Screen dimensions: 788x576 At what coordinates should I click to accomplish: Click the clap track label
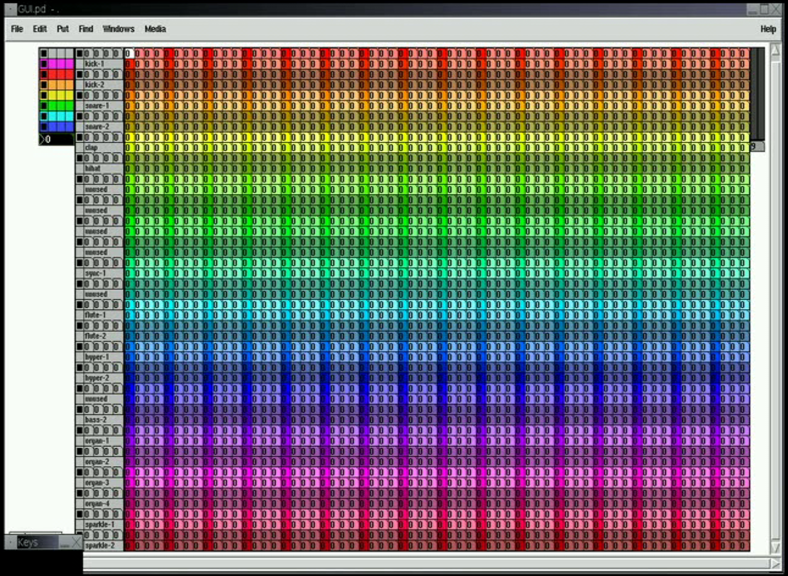point(91,148)
